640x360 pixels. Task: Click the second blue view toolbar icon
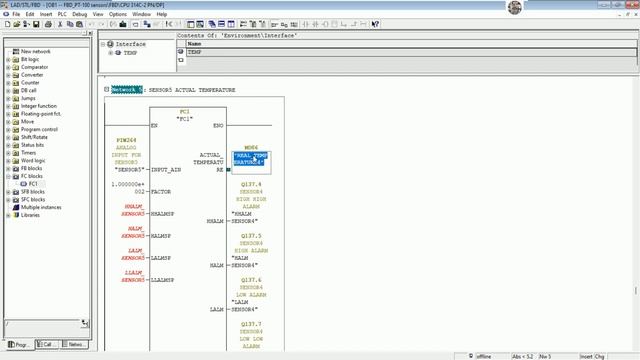pyautogui.click(x=222, y=24)
